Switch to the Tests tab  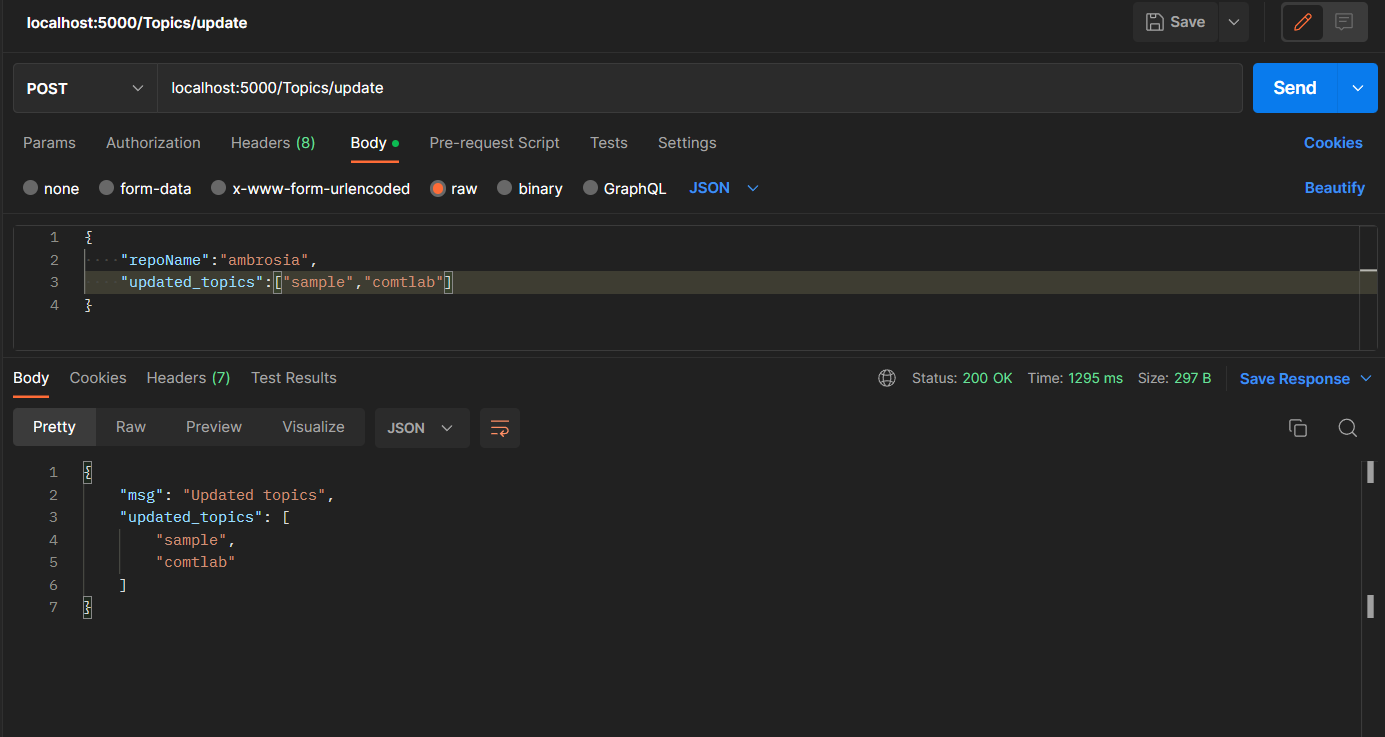[x=609, y=143]
